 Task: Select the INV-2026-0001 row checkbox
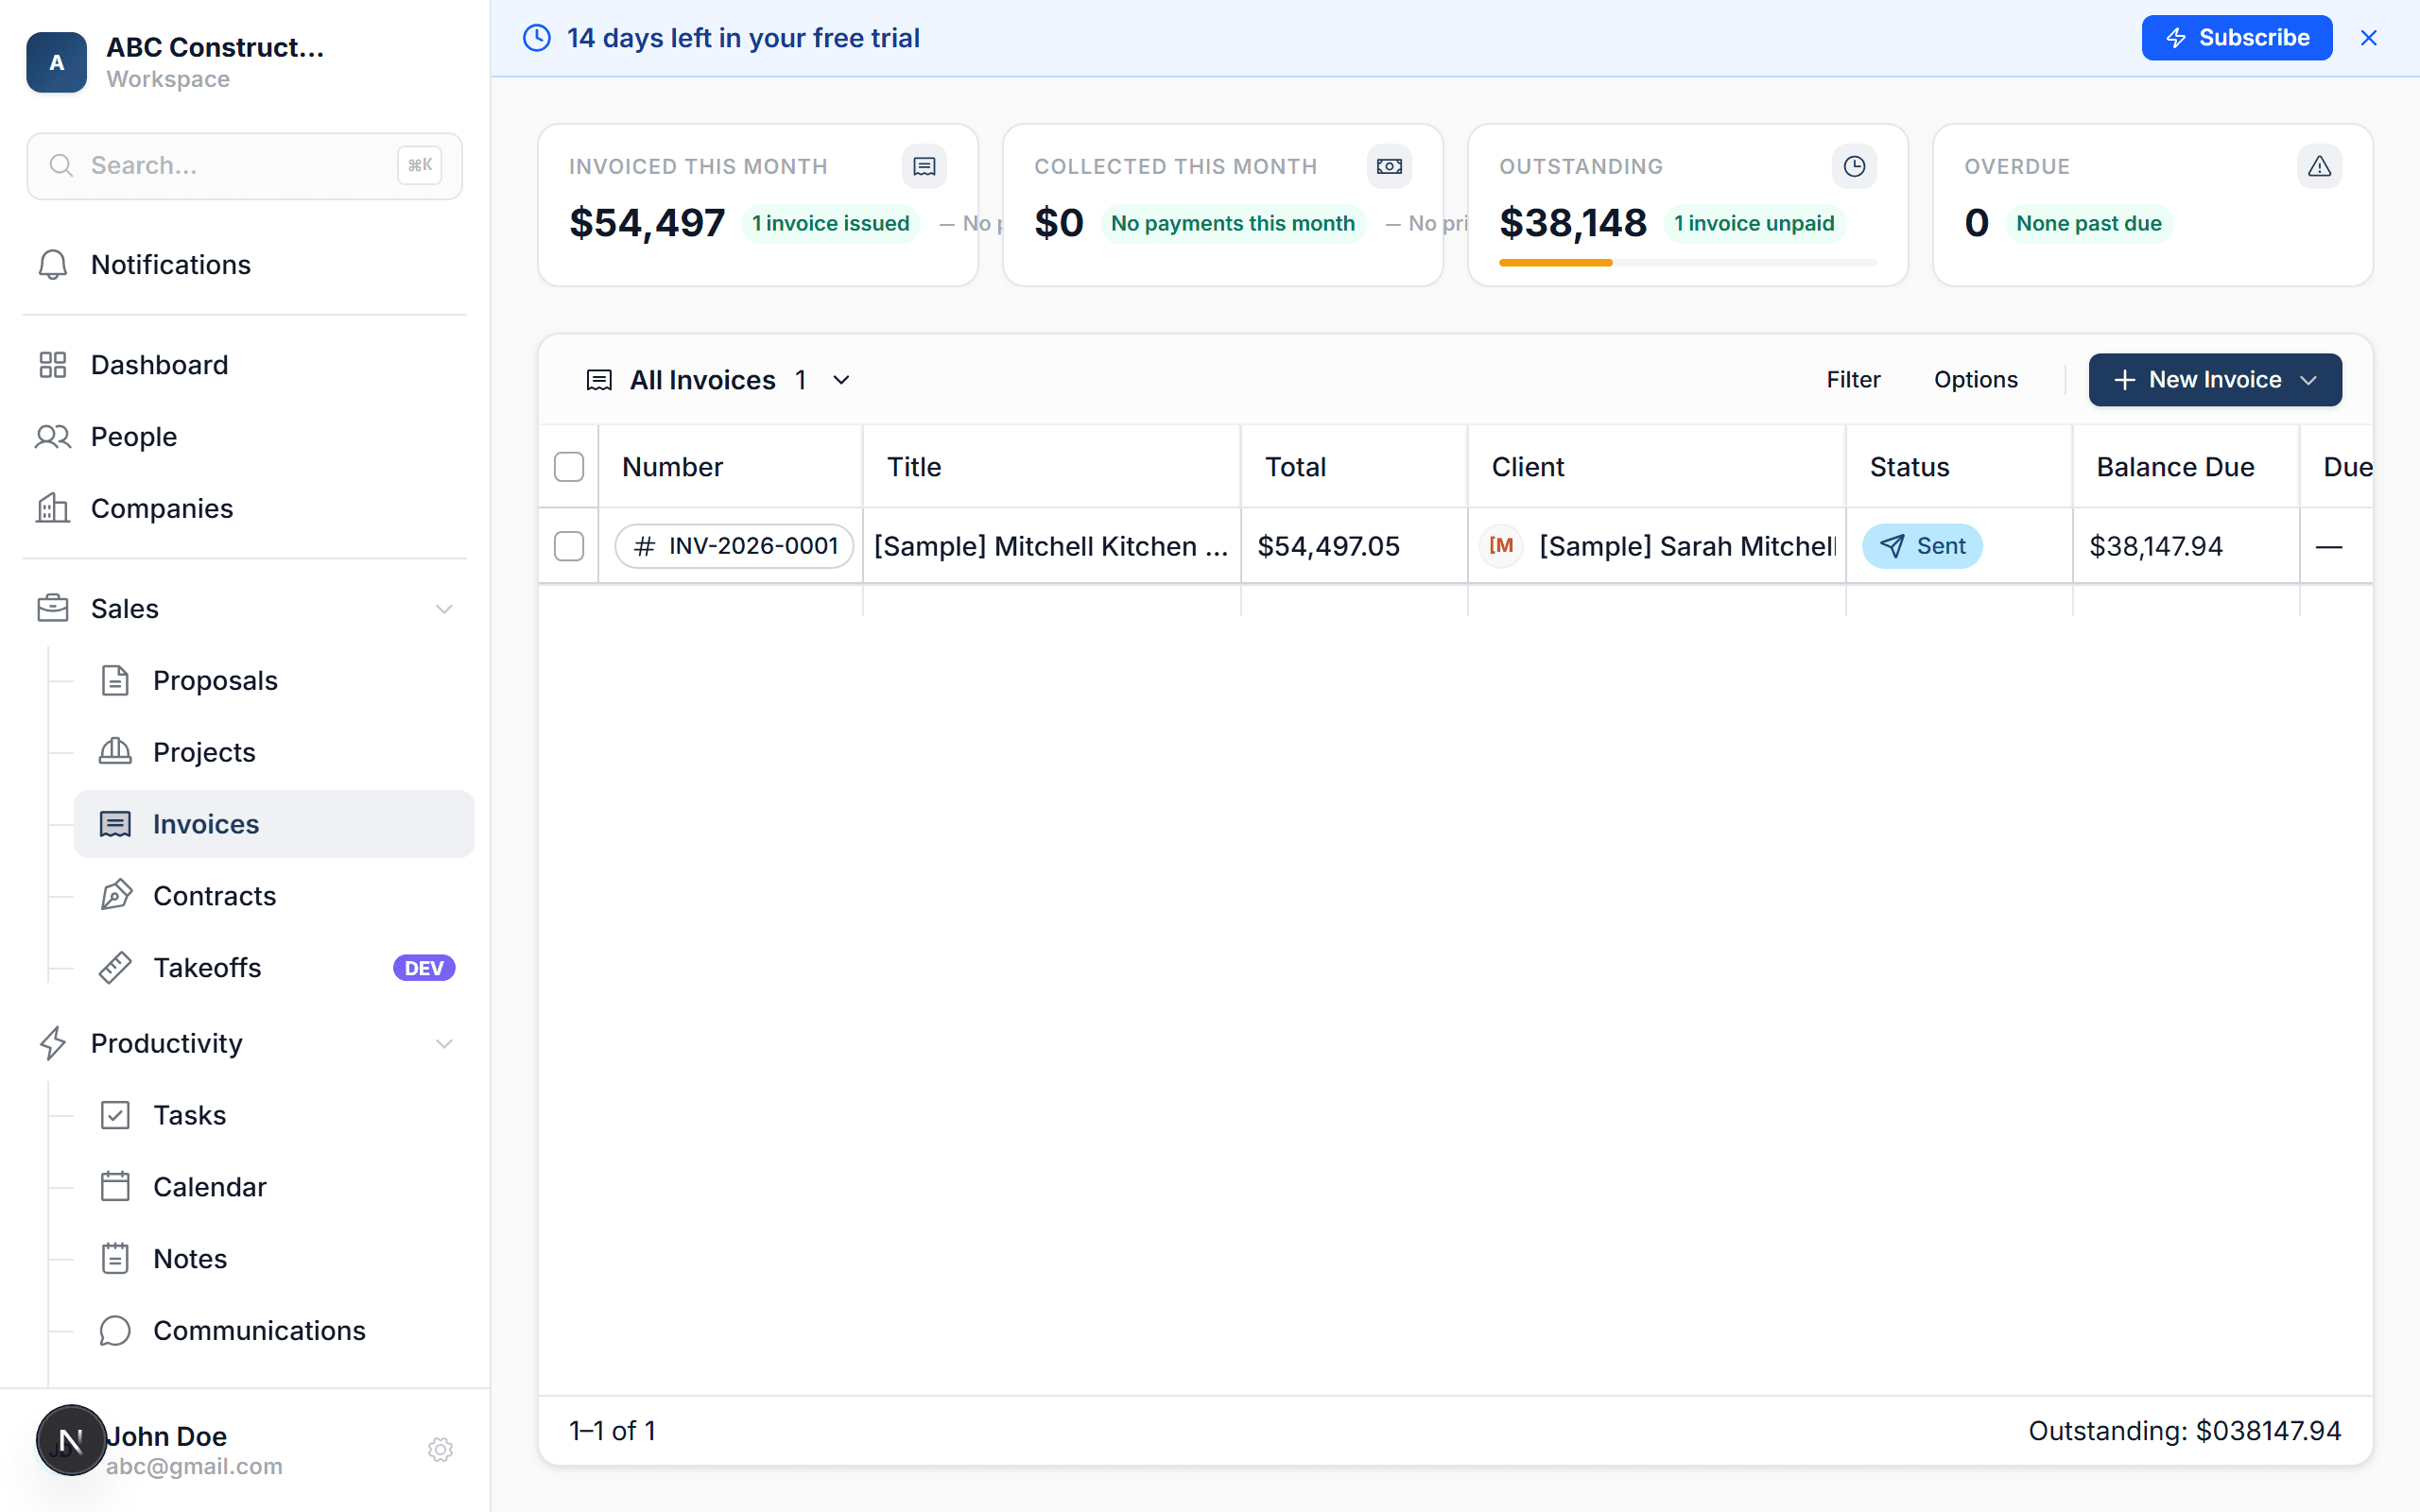[x=569, y=546]
